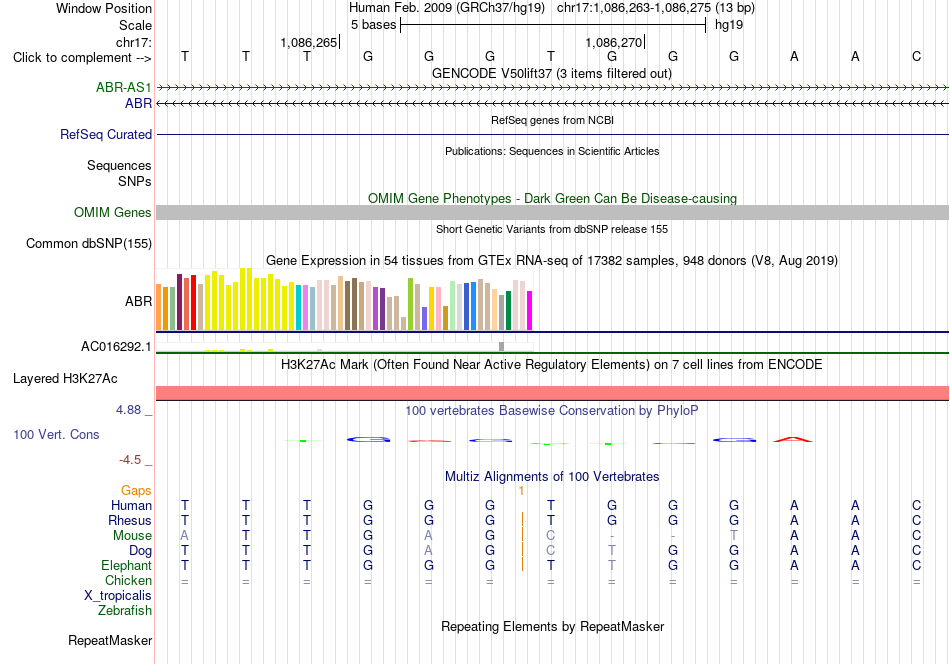Select the Zebrafish alignment row label

pos(125,610)
